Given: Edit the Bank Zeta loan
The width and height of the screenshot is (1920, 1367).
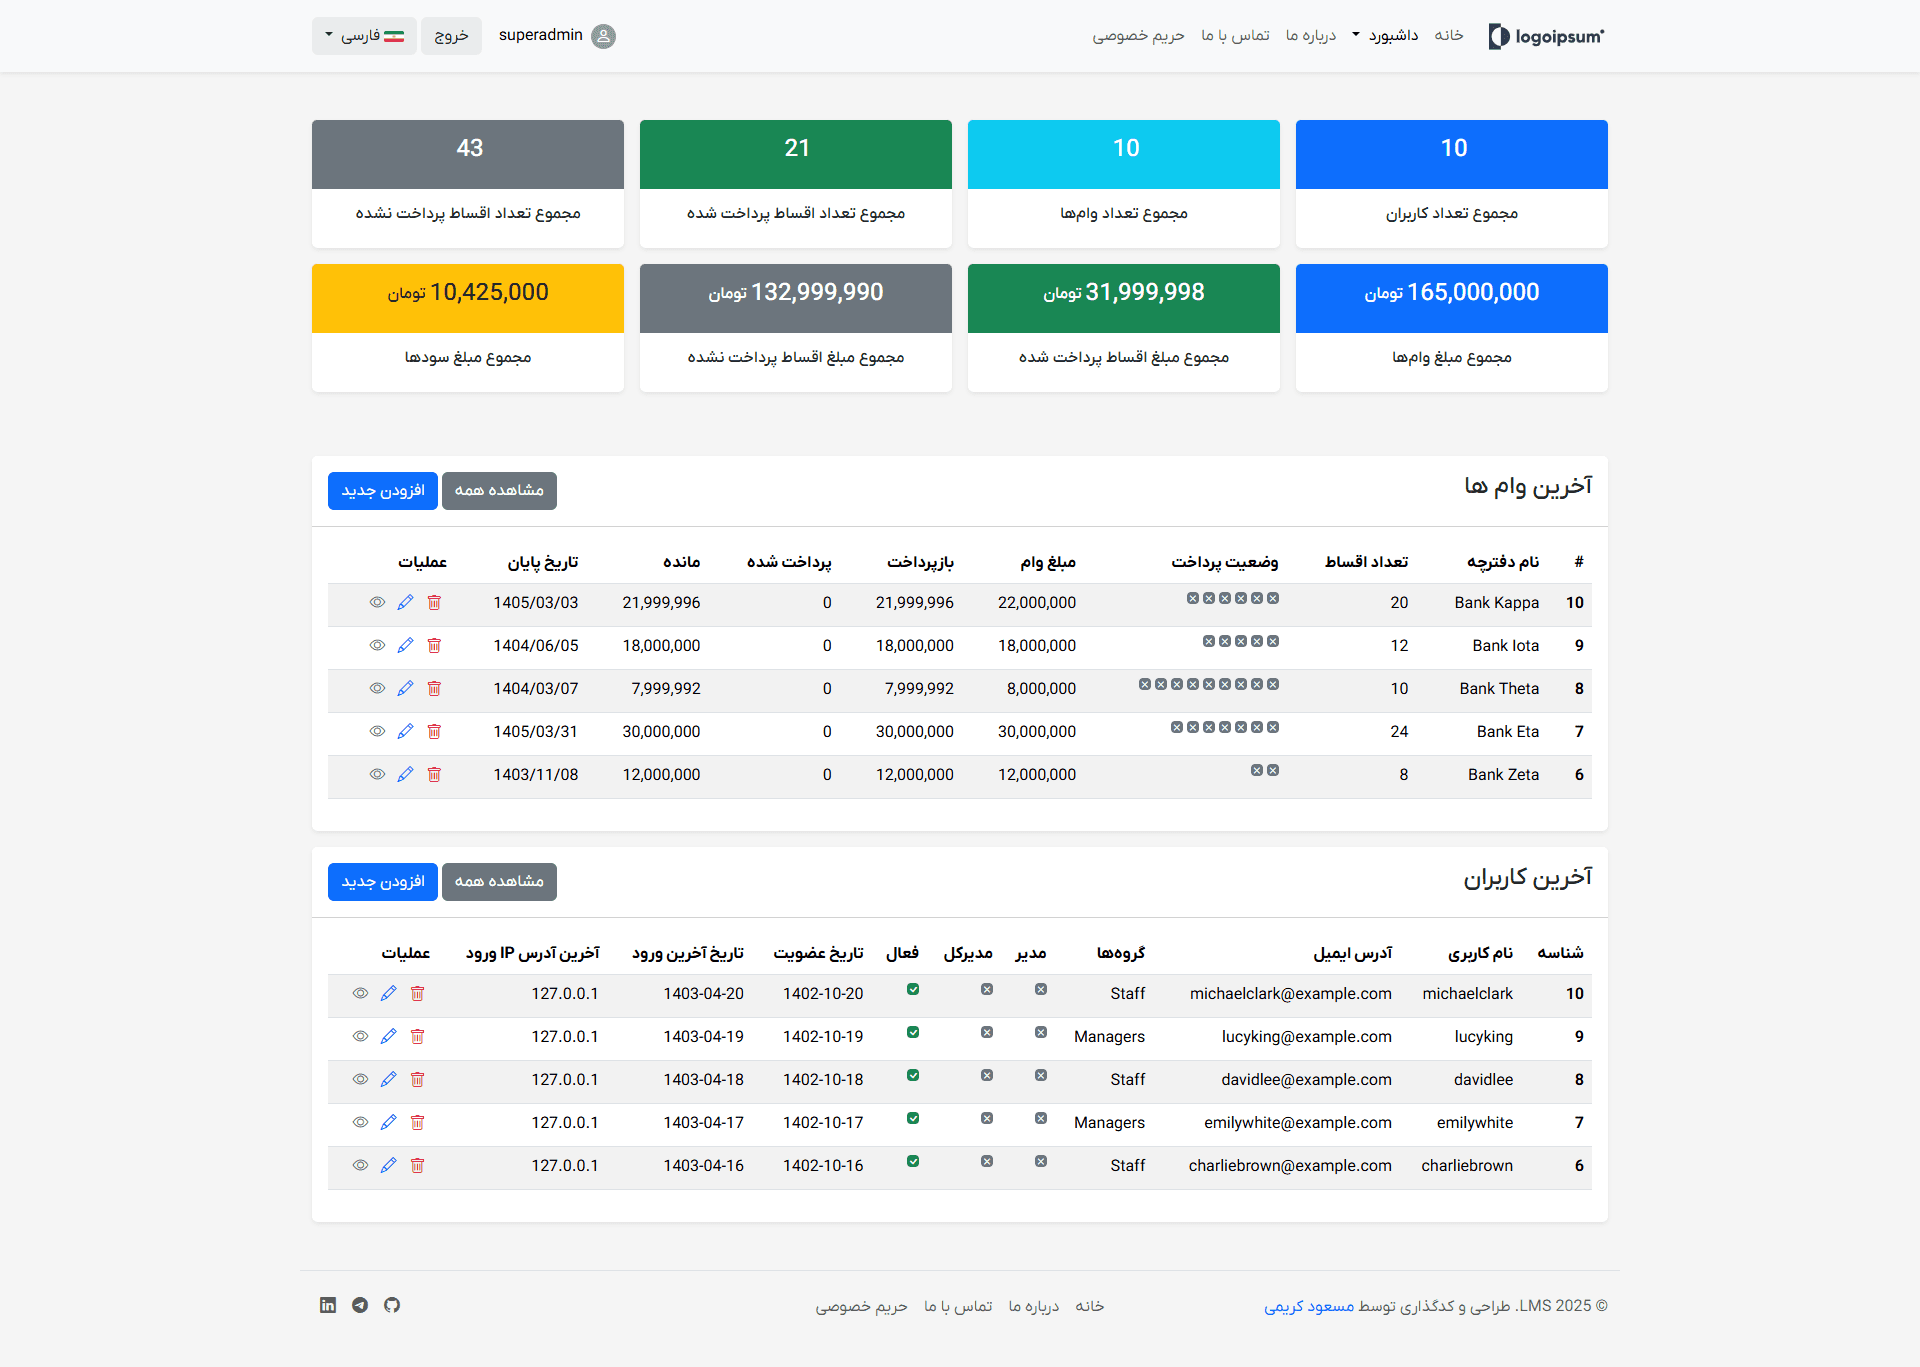Looking at the screenshot, I should tap(405, 774).
